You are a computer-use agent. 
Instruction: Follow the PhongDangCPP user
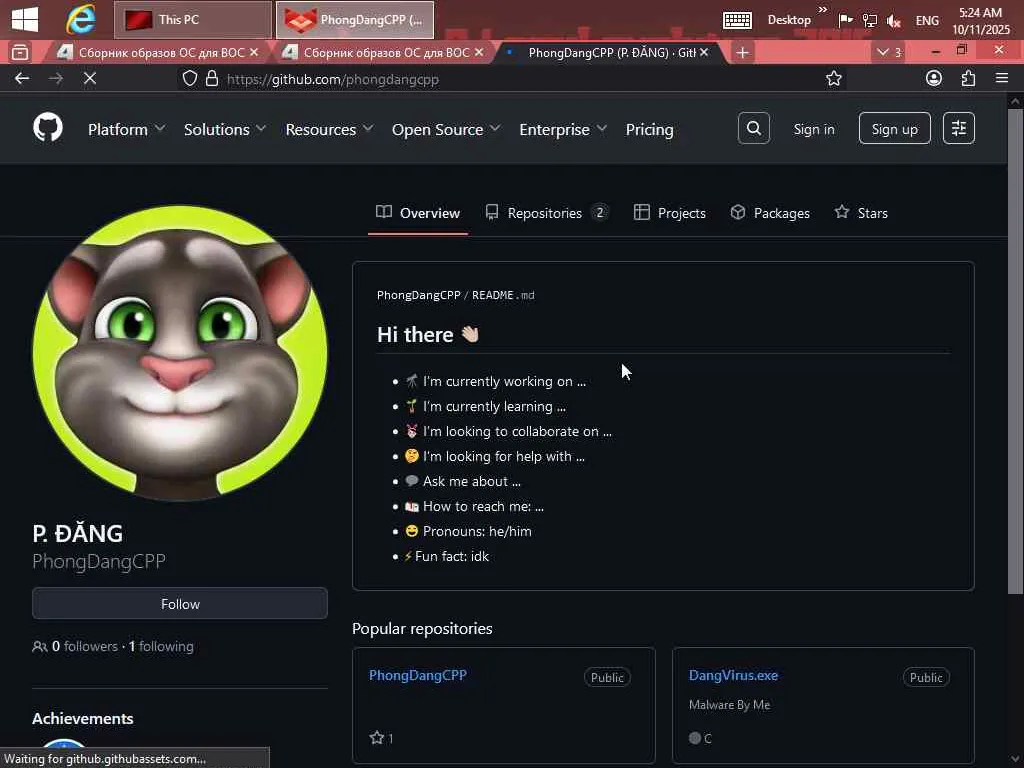point(180,603)
